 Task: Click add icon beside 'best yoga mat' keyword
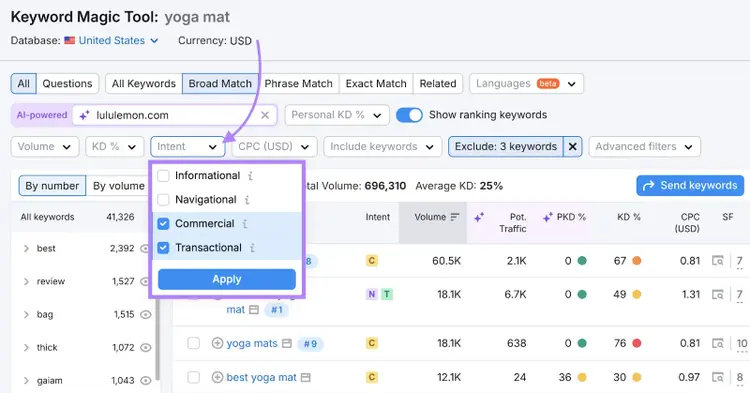click(x=217, y=377)
